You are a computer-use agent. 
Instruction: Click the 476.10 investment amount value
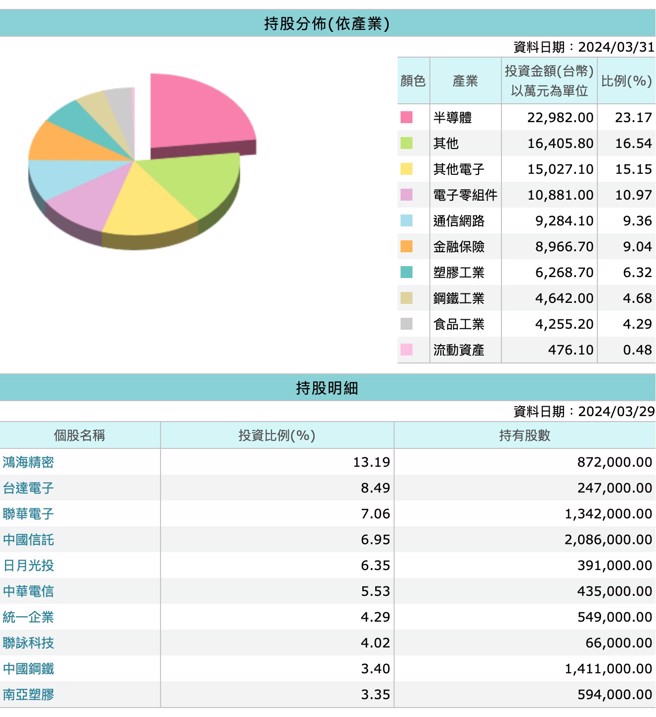[x=571, y=350]
